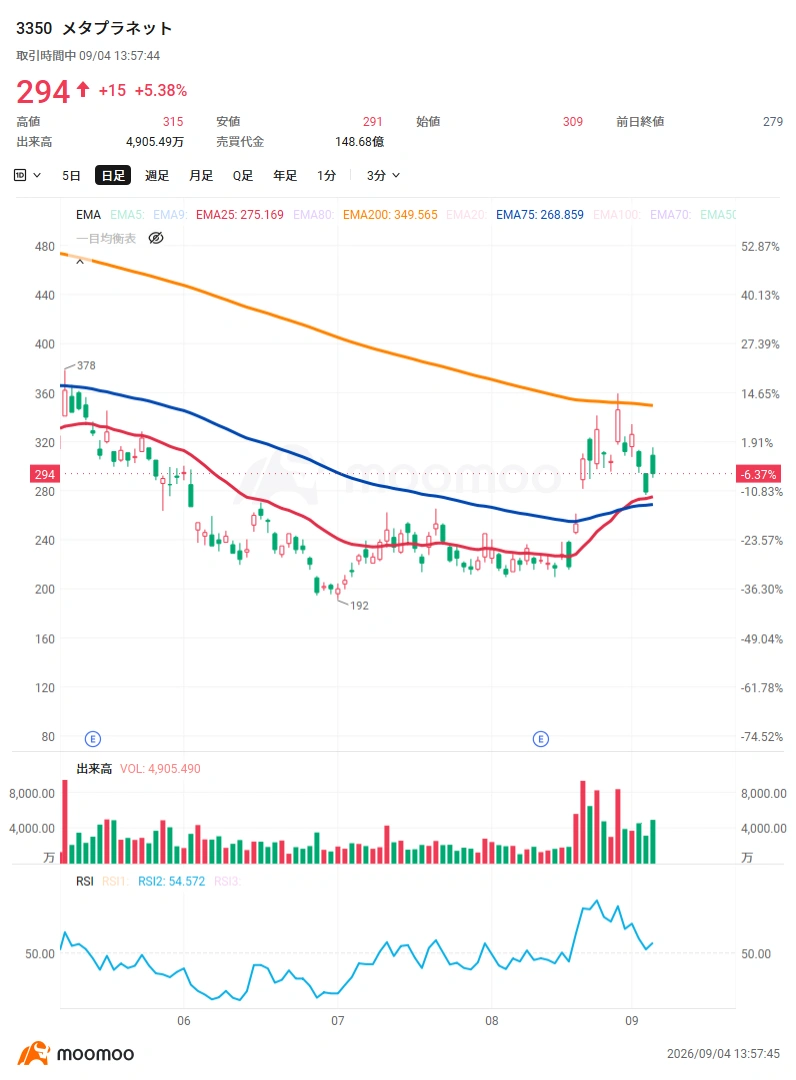The width and height of the screenshot is (796, 1080).
Task: Click the 始値 309 value
Action: [x=572, y=122]
